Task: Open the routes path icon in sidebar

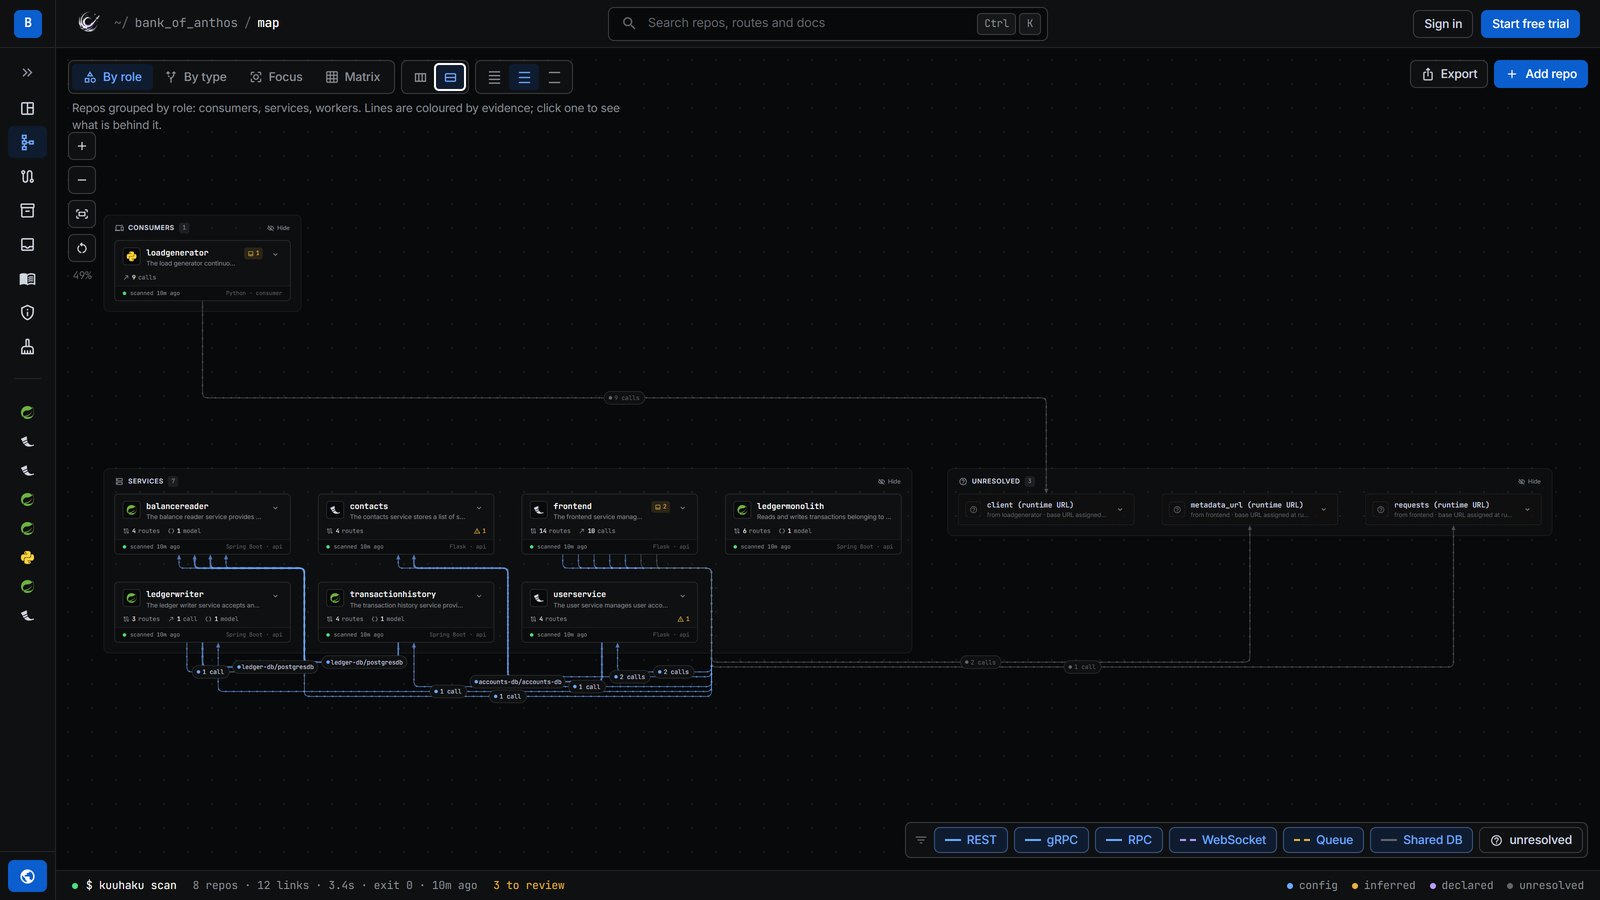Action: click(27, 176)
